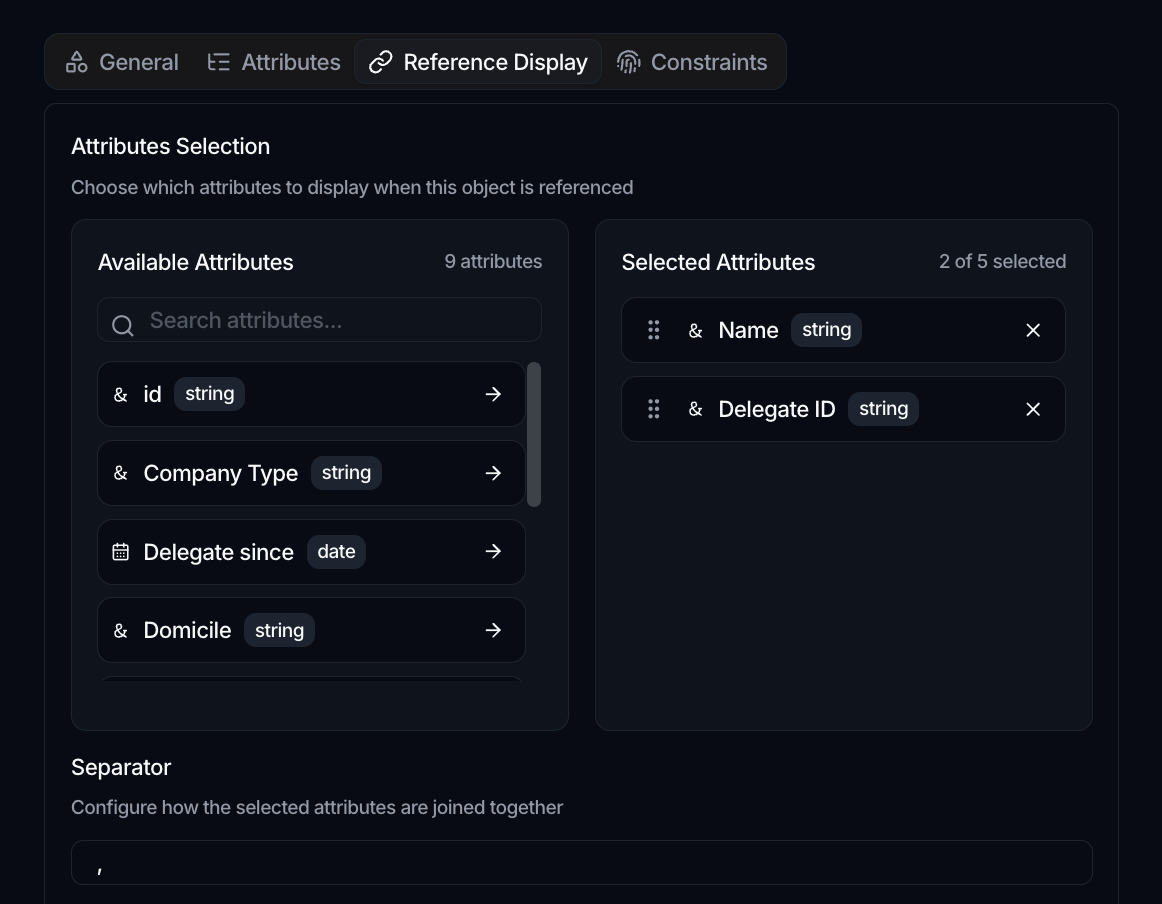Click the Selected Attributes heading
Image resolution: width=1162 pixels, height=904 pixels.
718,262
